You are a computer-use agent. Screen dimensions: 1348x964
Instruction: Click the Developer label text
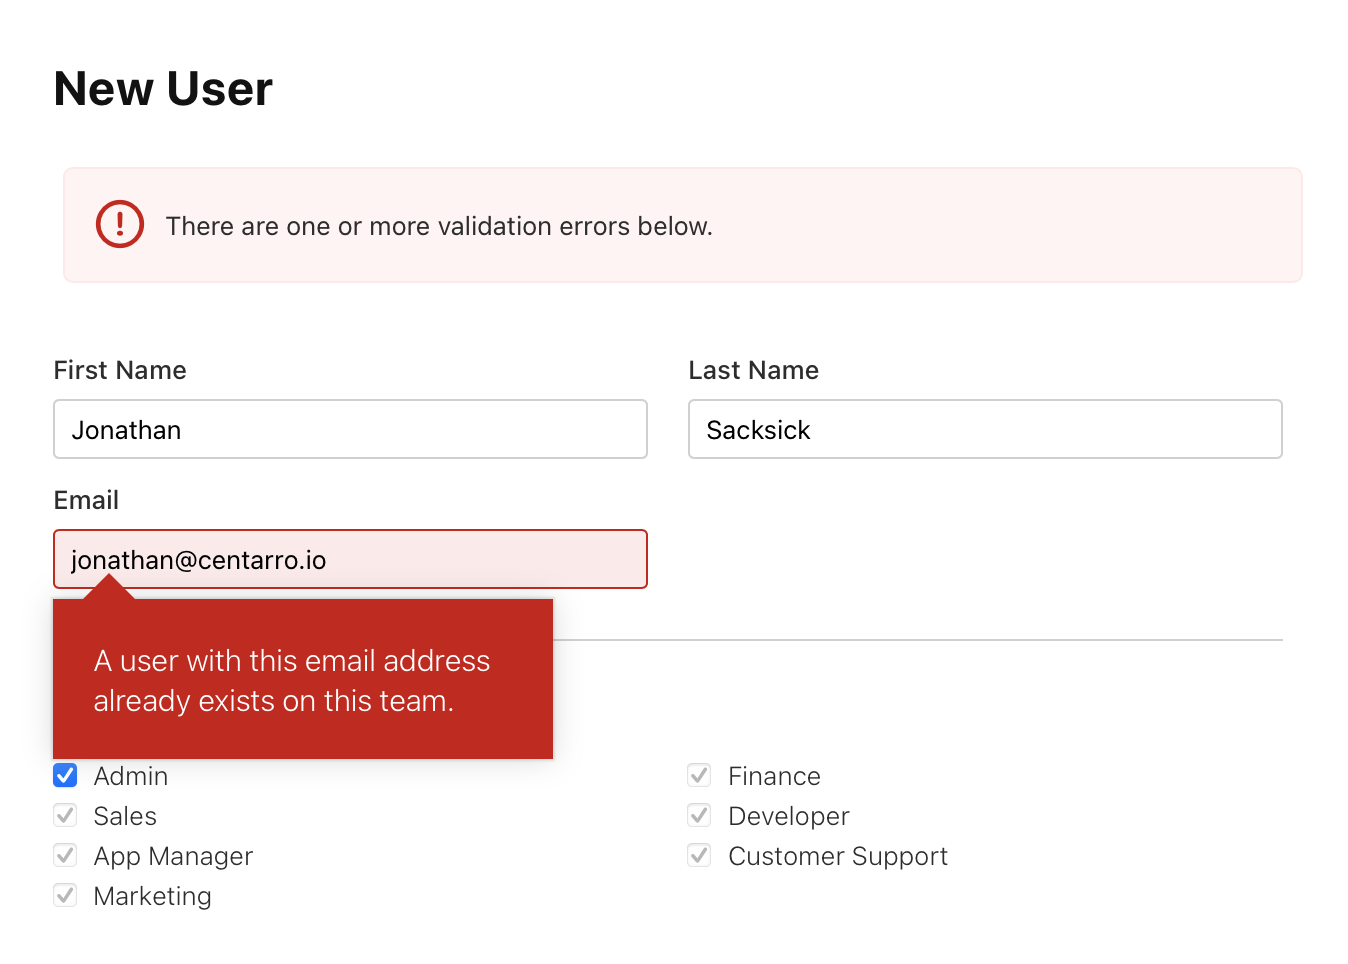(x=789, y=816)
